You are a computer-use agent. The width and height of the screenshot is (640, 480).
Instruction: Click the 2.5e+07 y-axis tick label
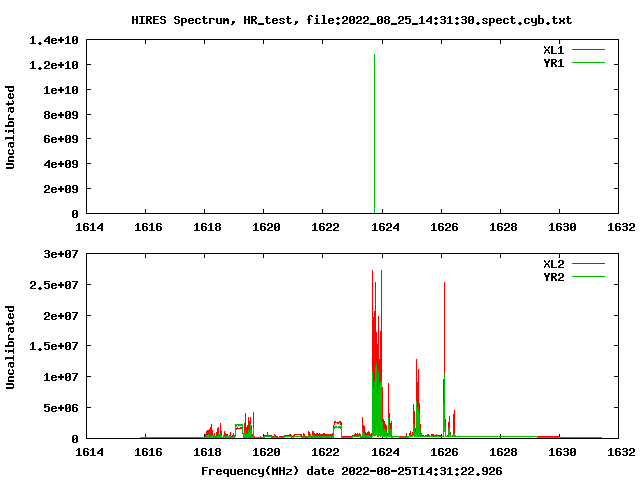click(x=54, y=285)
